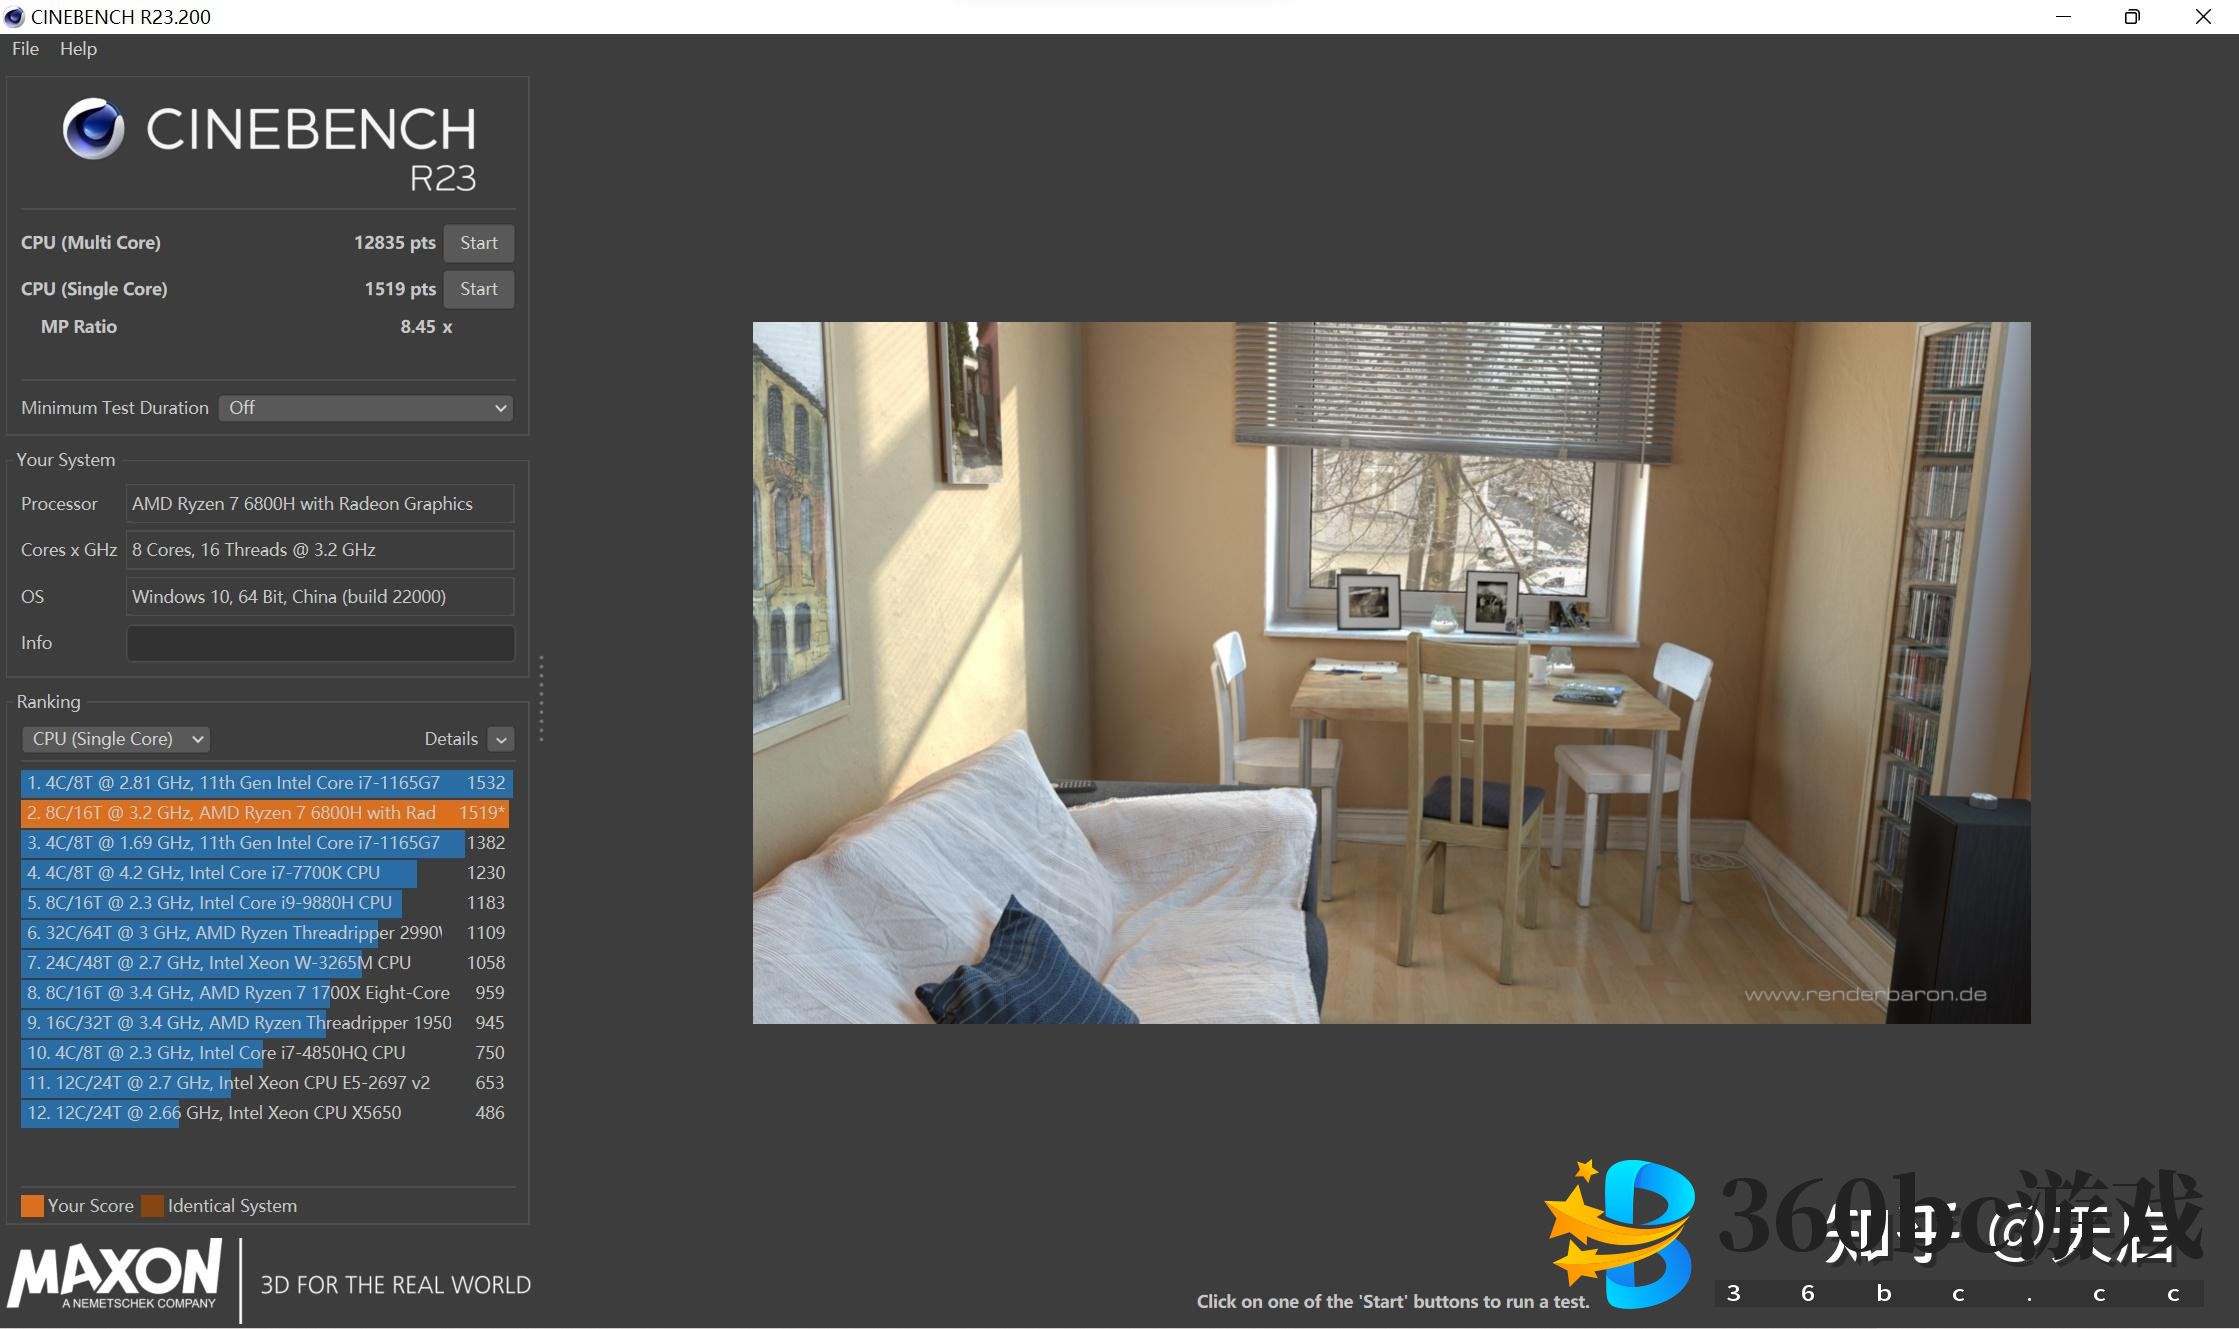This screenshot has height=1329, width=2239.
Task: Open the File menu
Action: (x=25, y=49)
